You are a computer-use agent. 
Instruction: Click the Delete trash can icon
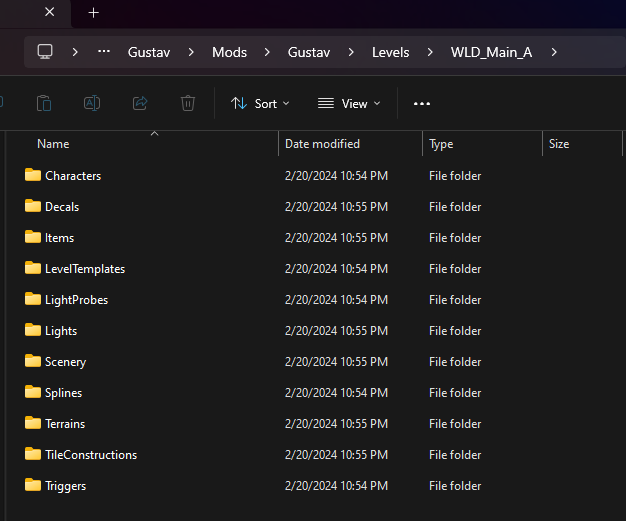click(x=188, y=103)
